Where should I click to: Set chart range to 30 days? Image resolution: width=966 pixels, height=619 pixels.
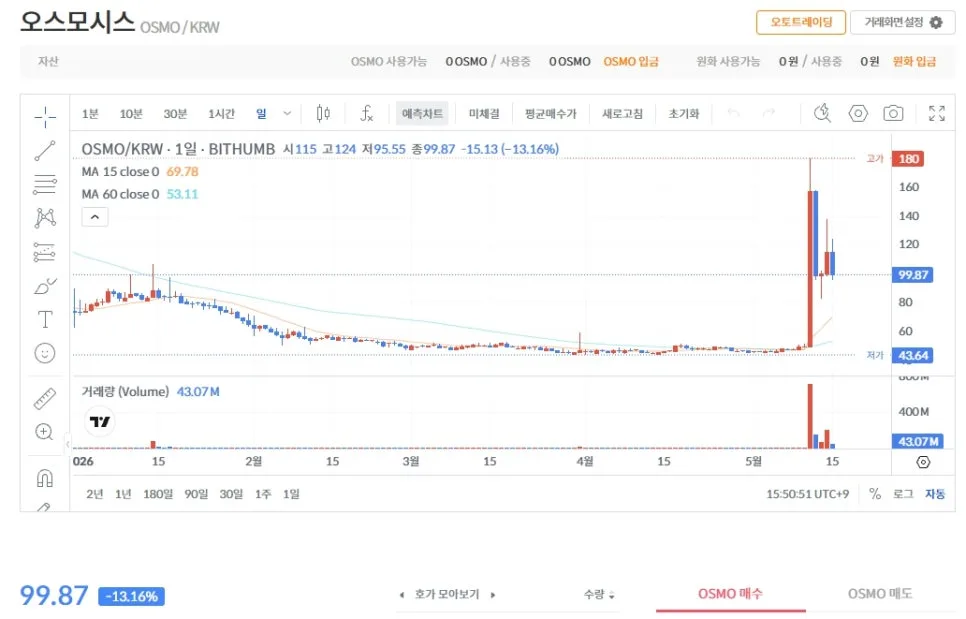[x=231, y=494]
